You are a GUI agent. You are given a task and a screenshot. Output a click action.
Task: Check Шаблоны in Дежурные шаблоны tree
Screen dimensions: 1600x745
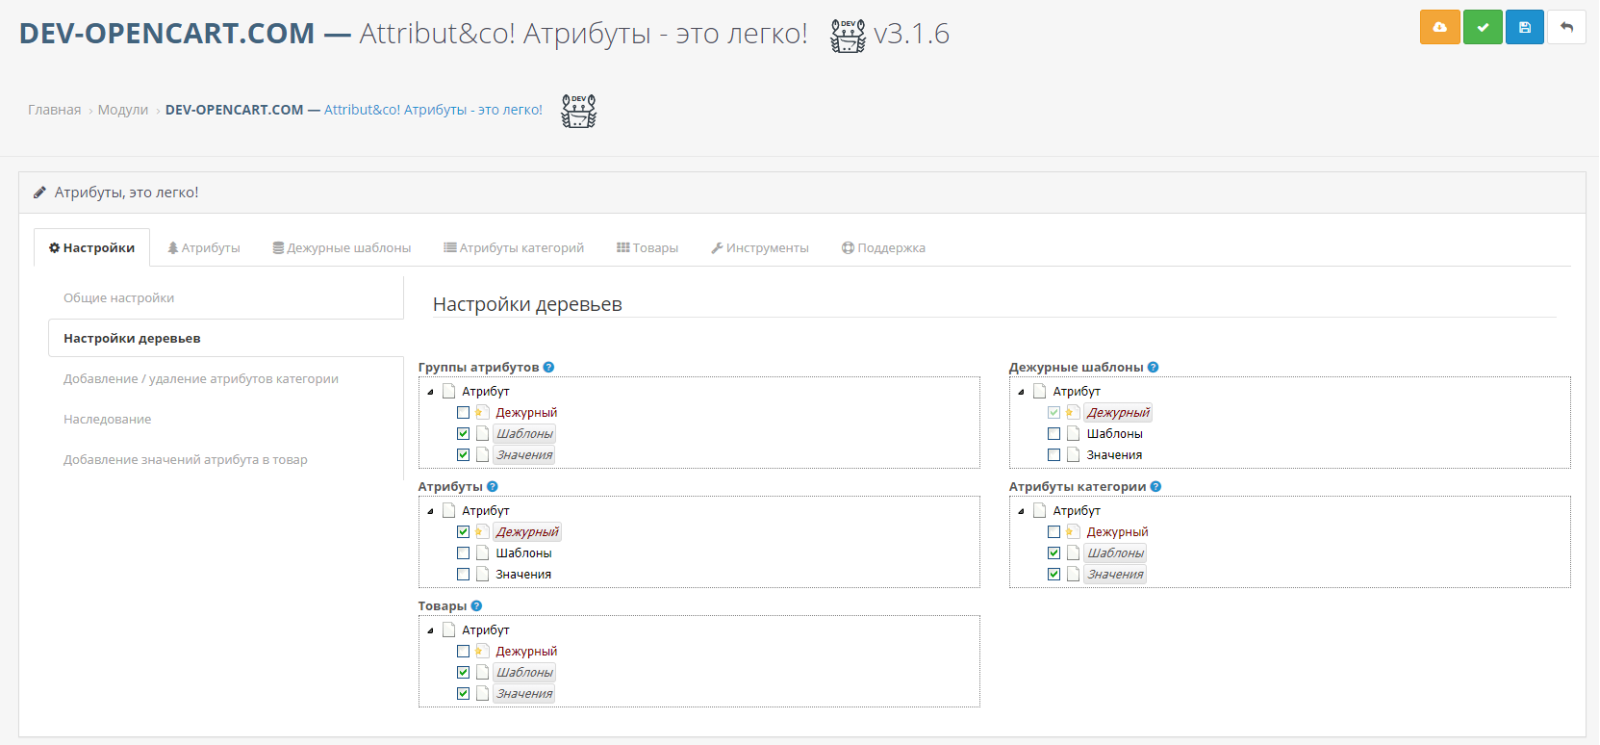[x=1054, y=434]
